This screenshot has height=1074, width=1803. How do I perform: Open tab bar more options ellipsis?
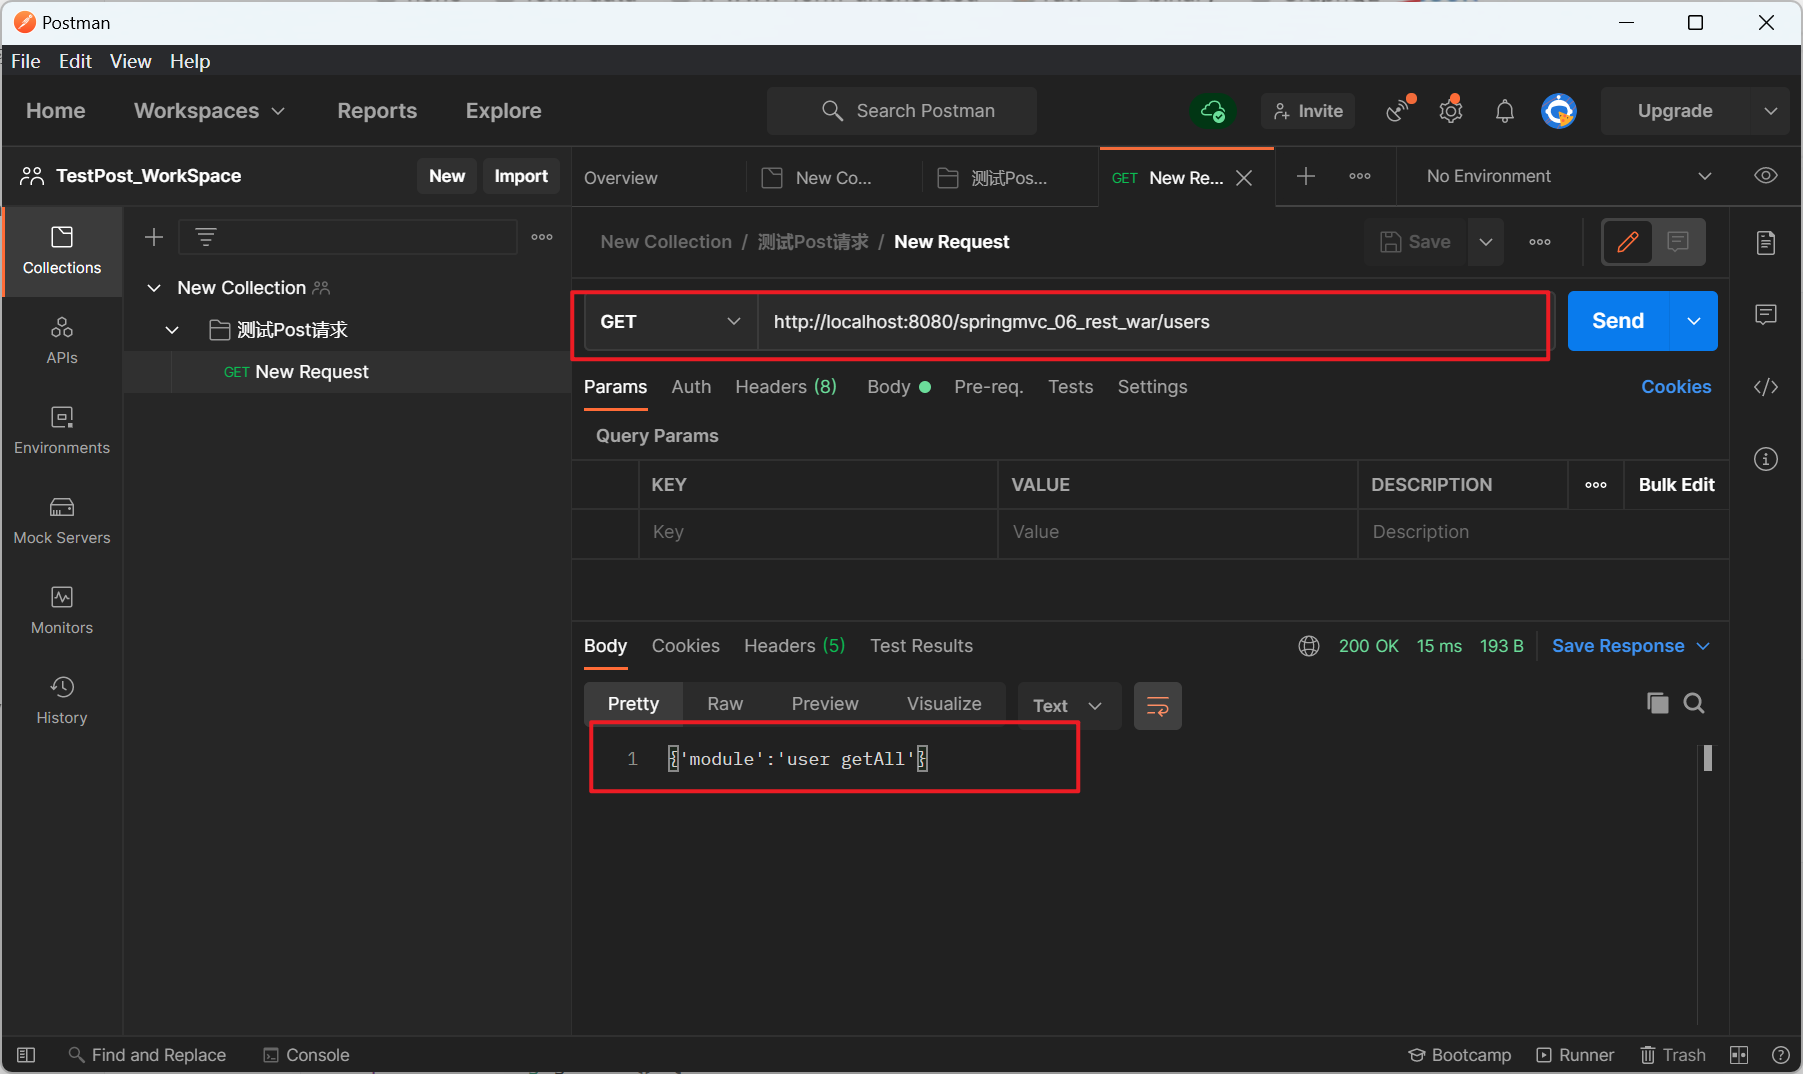point(1360,176)
